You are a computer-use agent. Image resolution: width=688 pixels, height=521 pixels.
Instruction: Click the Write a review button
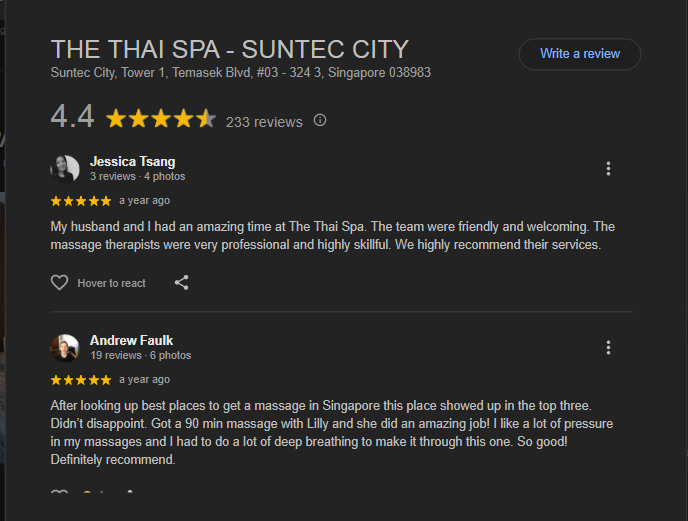click(x=579, y=54)
